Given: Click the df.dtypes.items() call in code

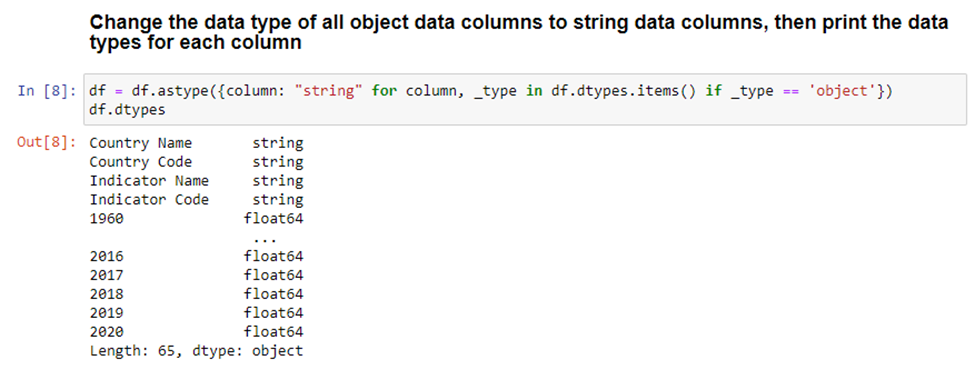Looking at the screenshot, I should [x=624, y=91].
